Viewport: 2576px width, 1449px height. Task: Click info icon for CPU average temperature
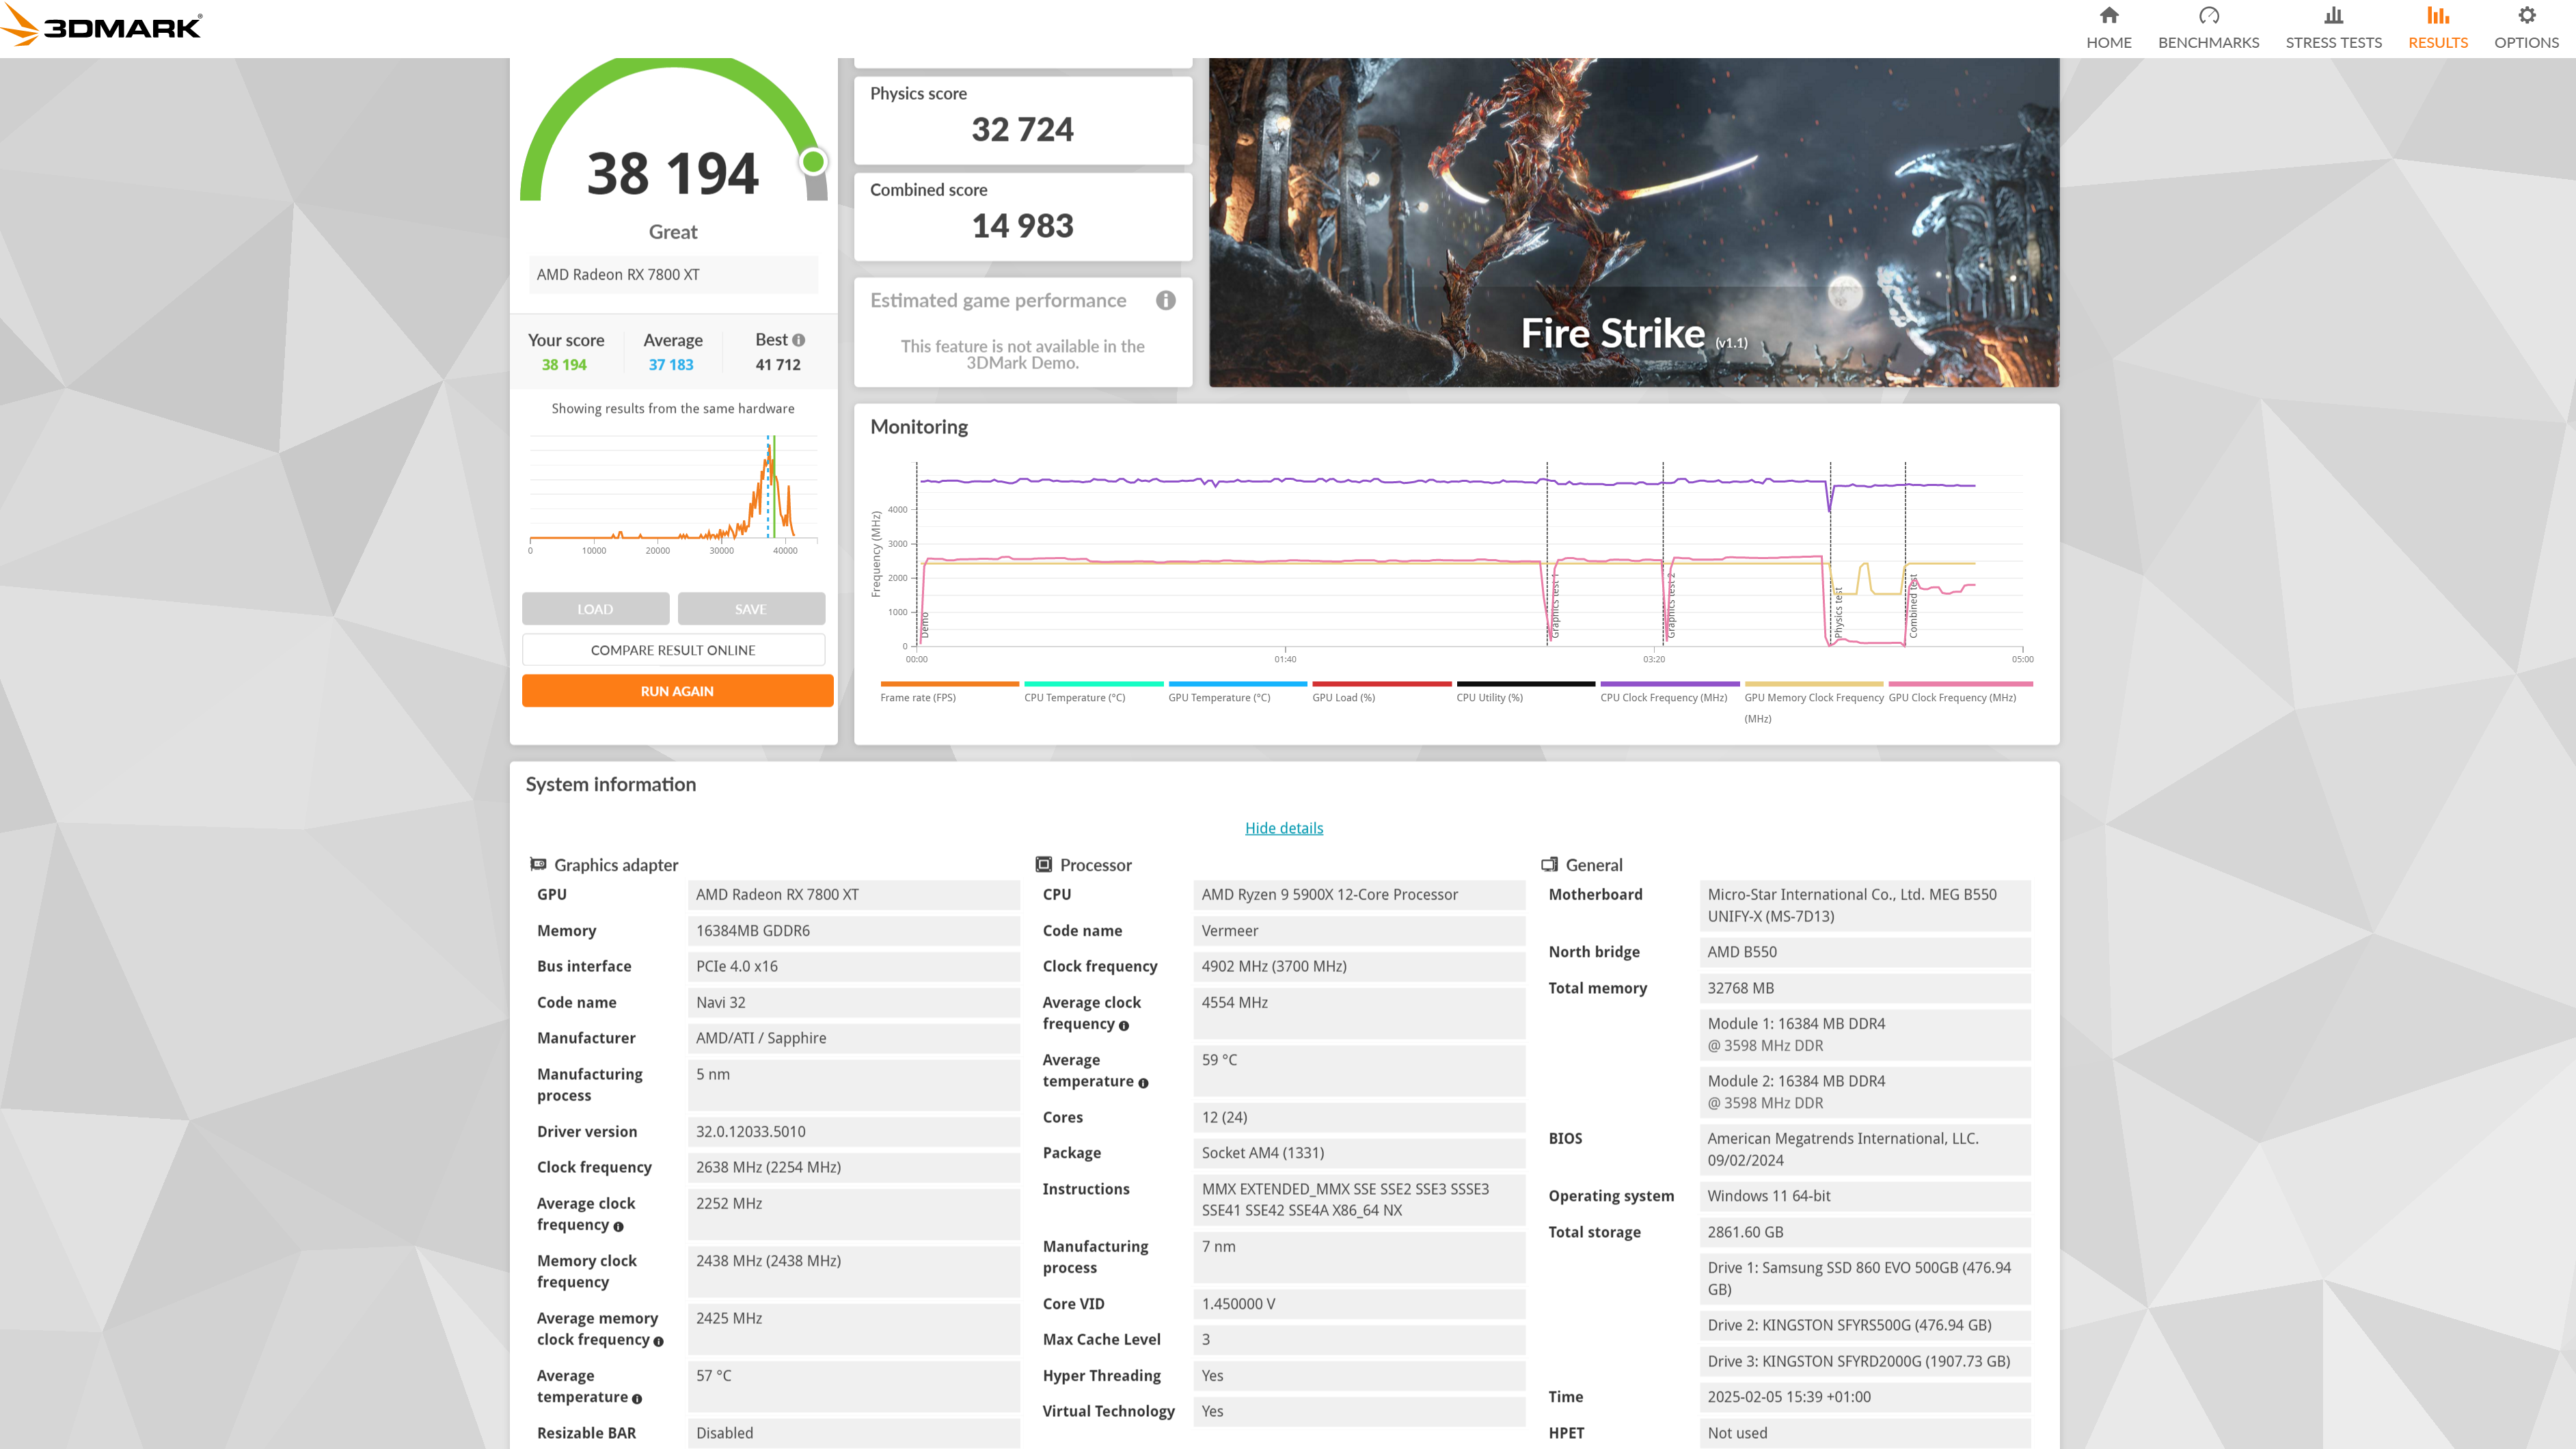coord(1143,1083)
